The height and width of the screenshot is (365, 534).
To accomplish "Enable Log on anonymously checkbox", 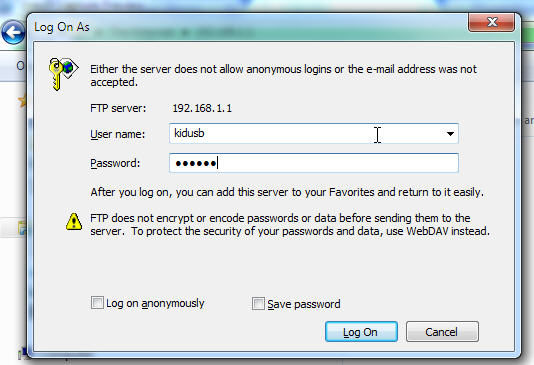I will 97,302.
